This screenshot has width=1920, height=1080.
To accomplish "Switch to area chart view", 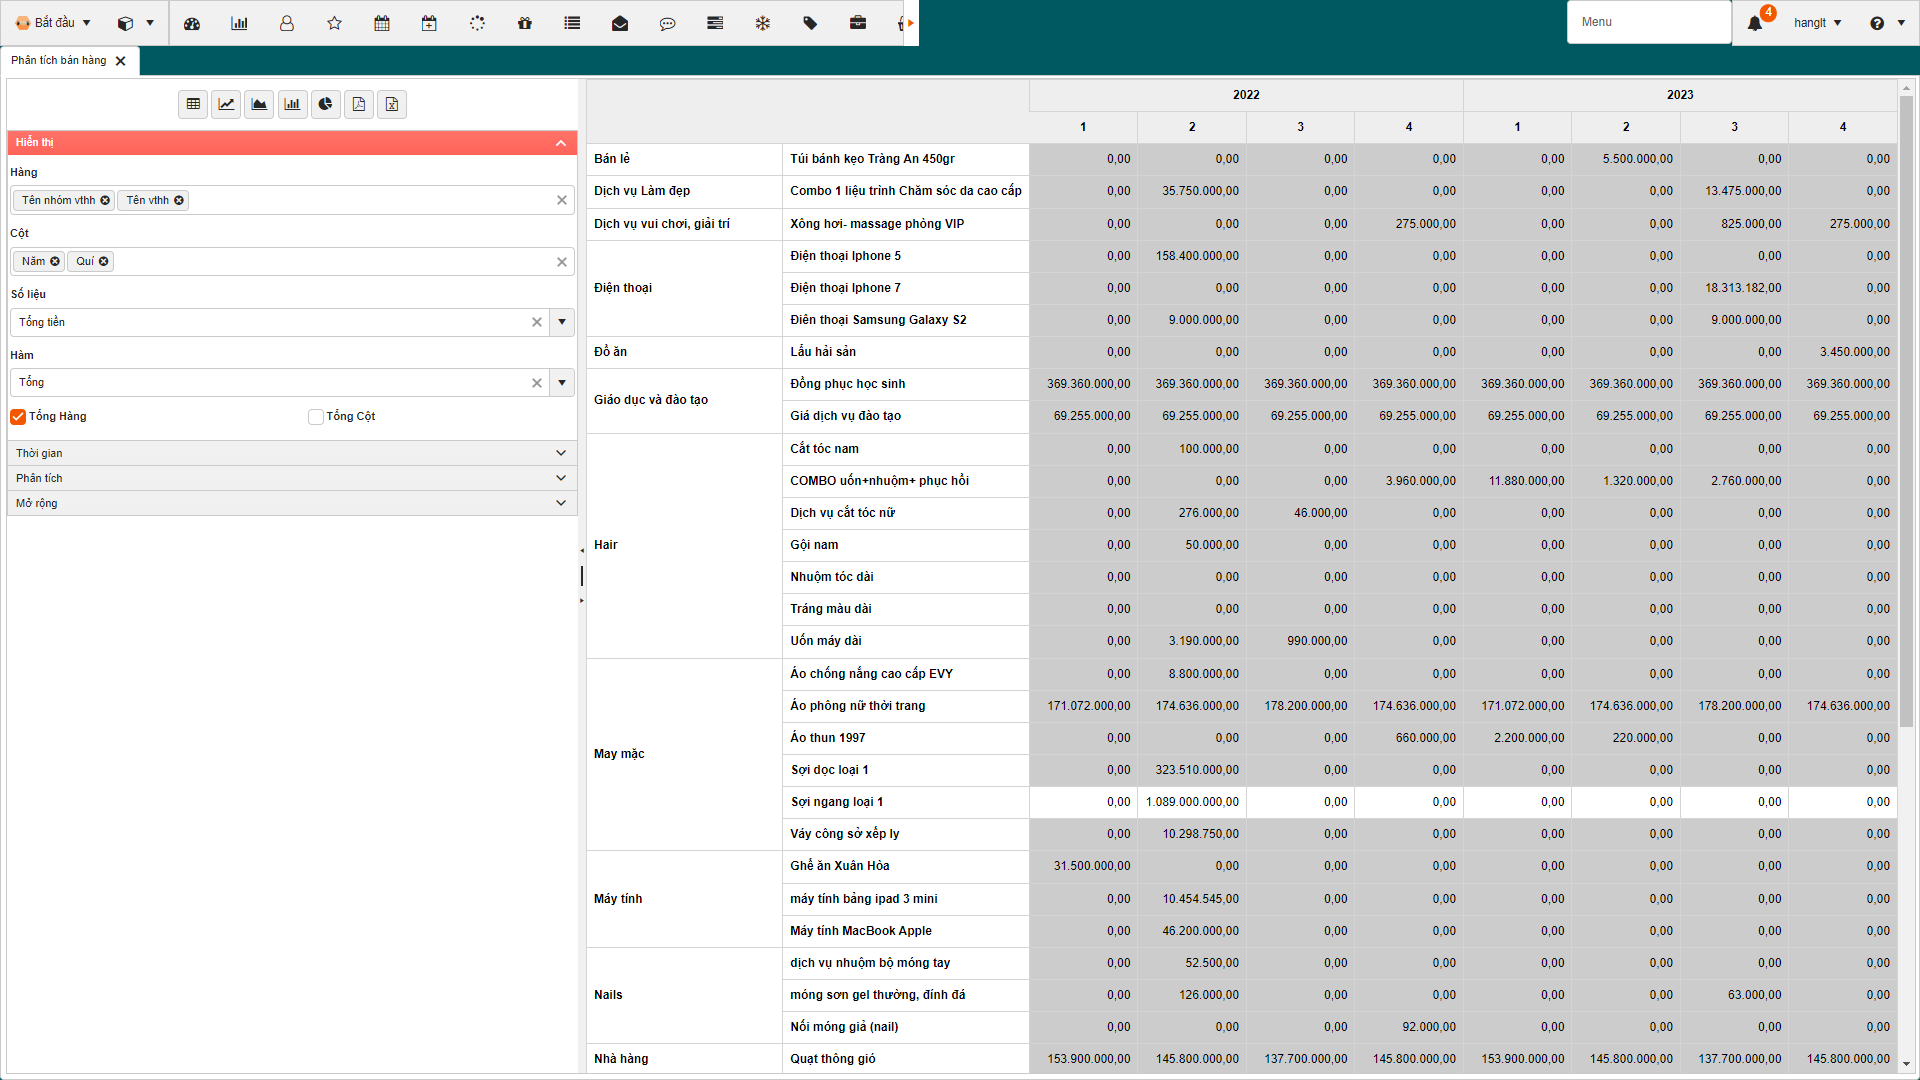I will (259, 104).
